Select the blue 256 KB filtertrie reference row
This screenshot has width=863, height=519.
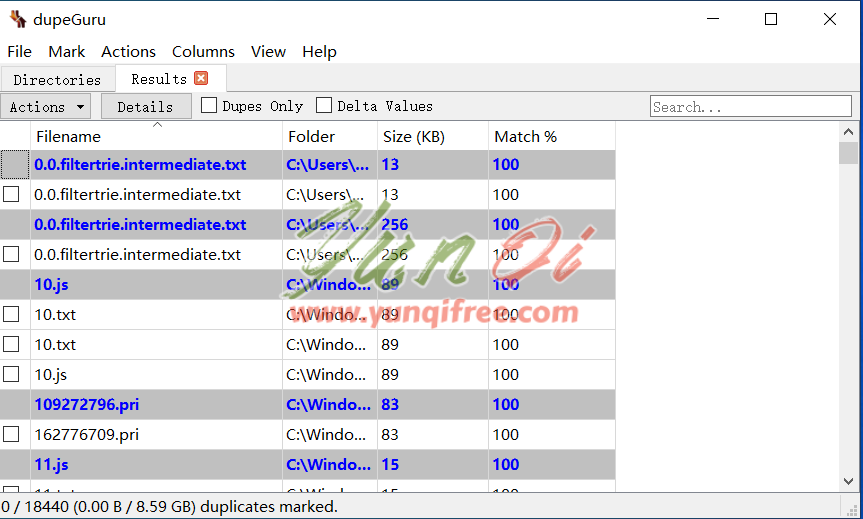pyautogui.click(x=308, y=225)
